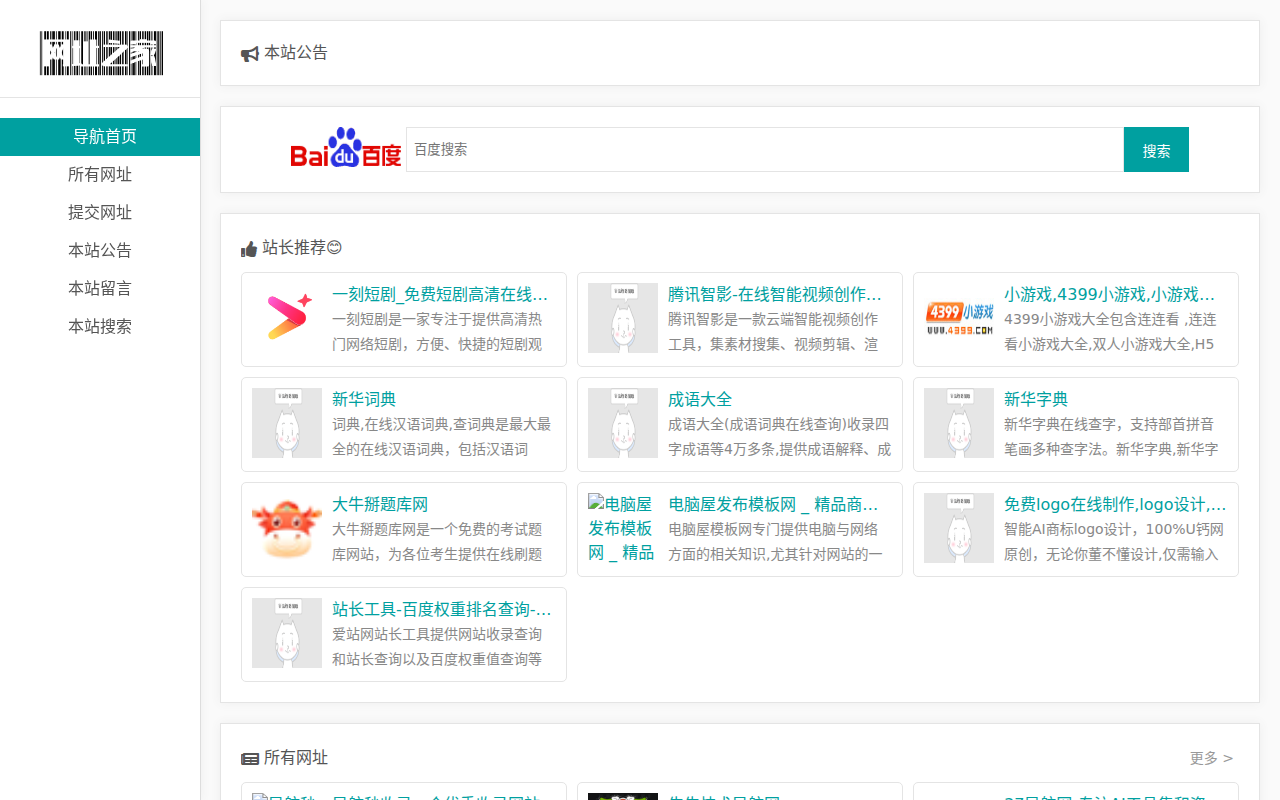Click the 新华词典 thumbnail image

click(287, 423)
